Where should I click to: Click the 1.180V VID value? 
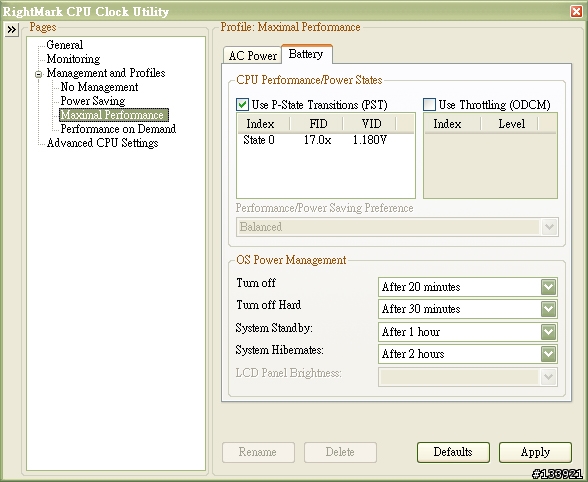tap(370, 140)
